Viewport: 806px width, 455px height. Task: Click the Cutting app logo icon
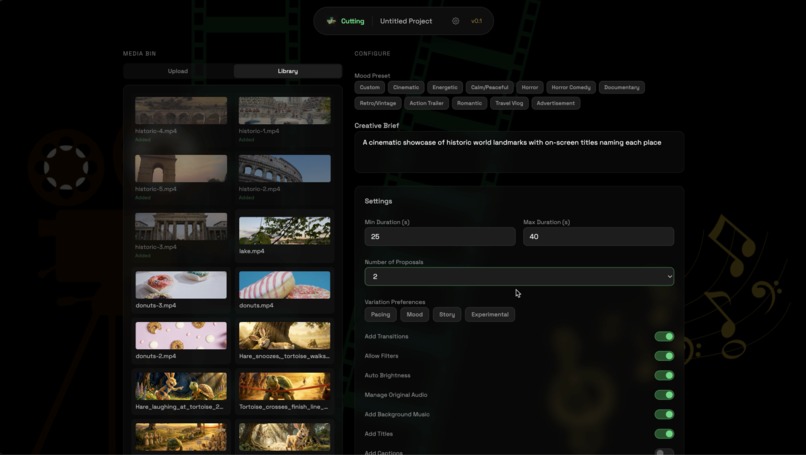coord(331,21)
